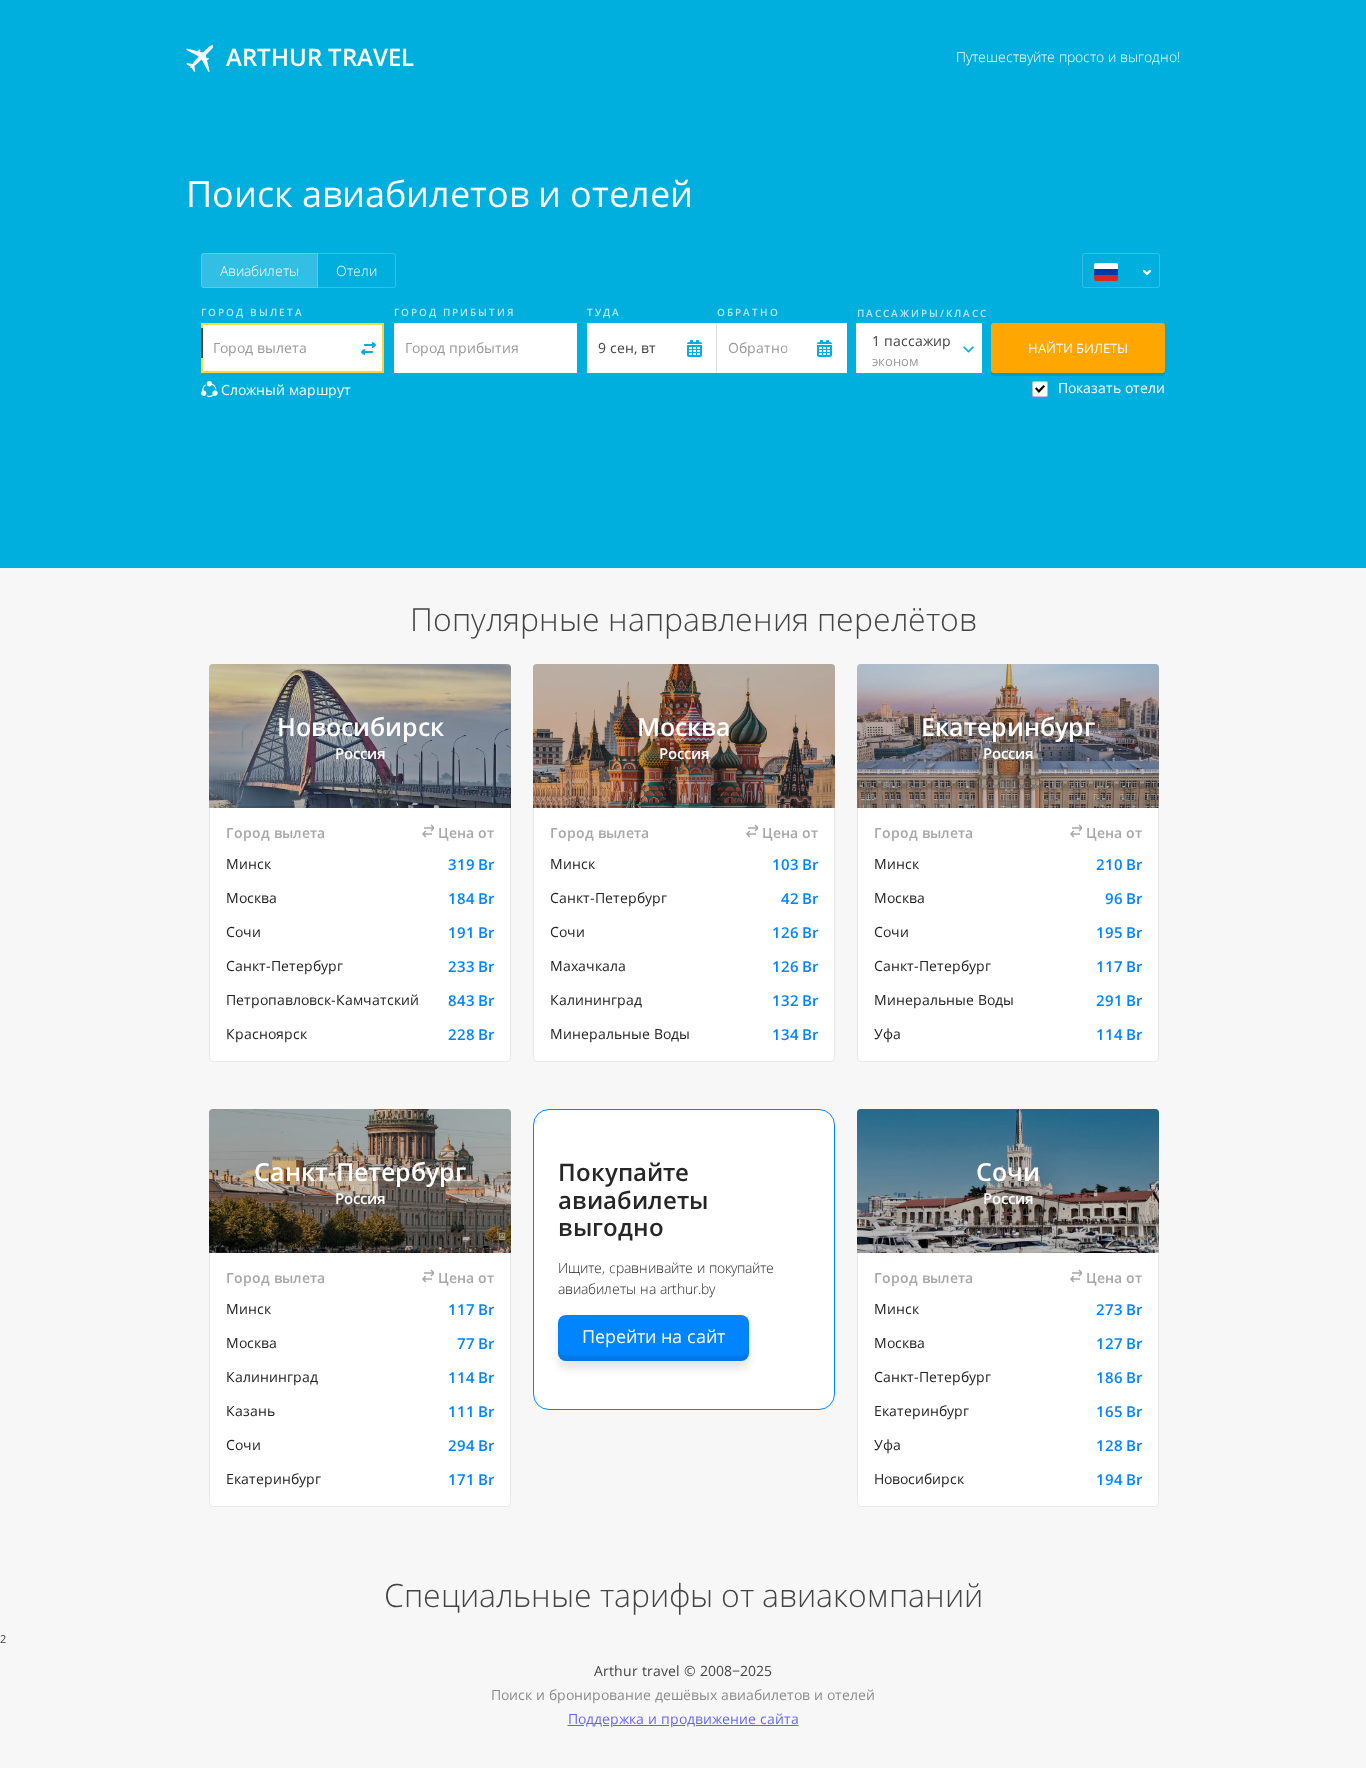Click the ARTHUR TRAVEL brand name
Screen dimensions: 1366x1768
coord(320,58)
